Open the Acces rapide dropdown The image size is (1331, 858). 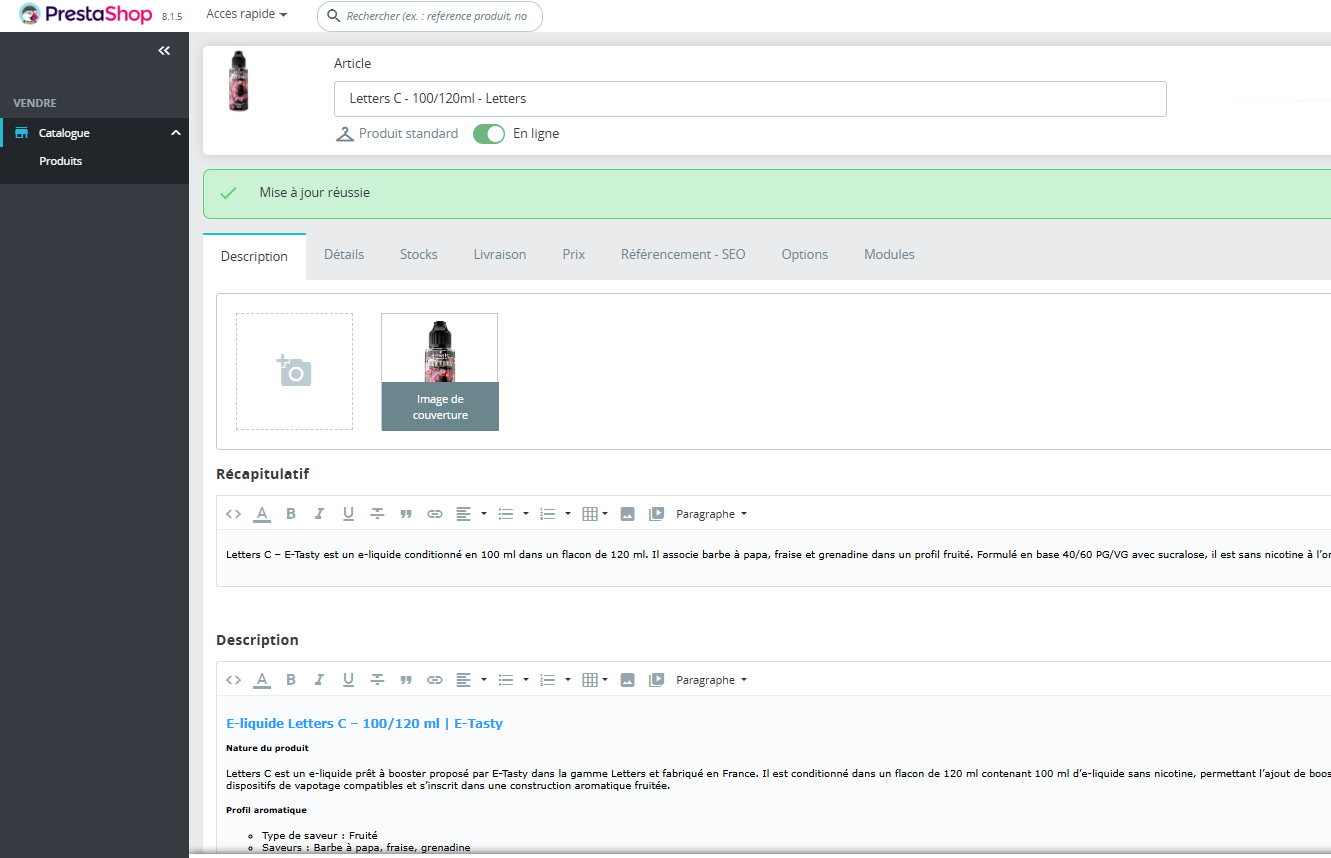coord(247,15)
